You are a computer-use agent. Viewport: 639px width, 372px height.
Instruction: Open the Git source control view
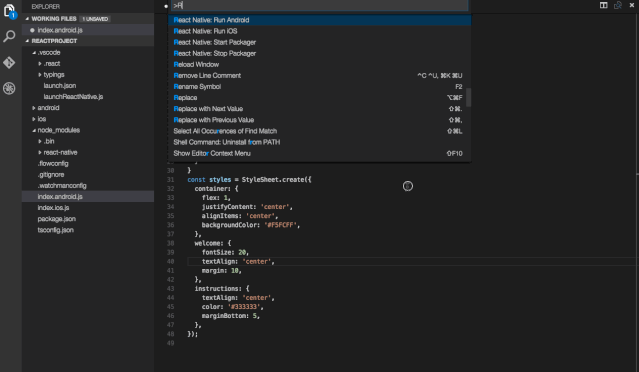(9, 62)
